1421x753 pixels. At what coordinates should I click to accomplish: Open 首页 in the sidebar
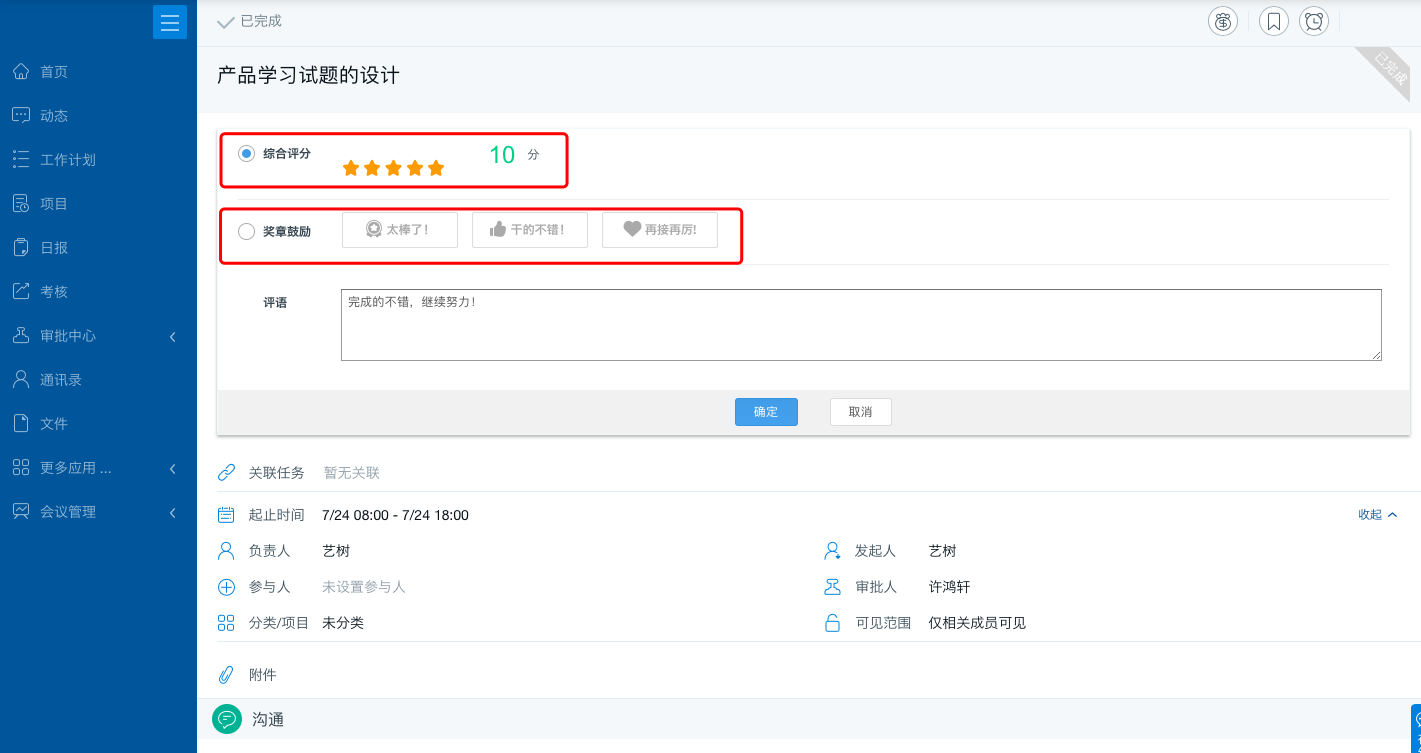click(x=54, y=72)
